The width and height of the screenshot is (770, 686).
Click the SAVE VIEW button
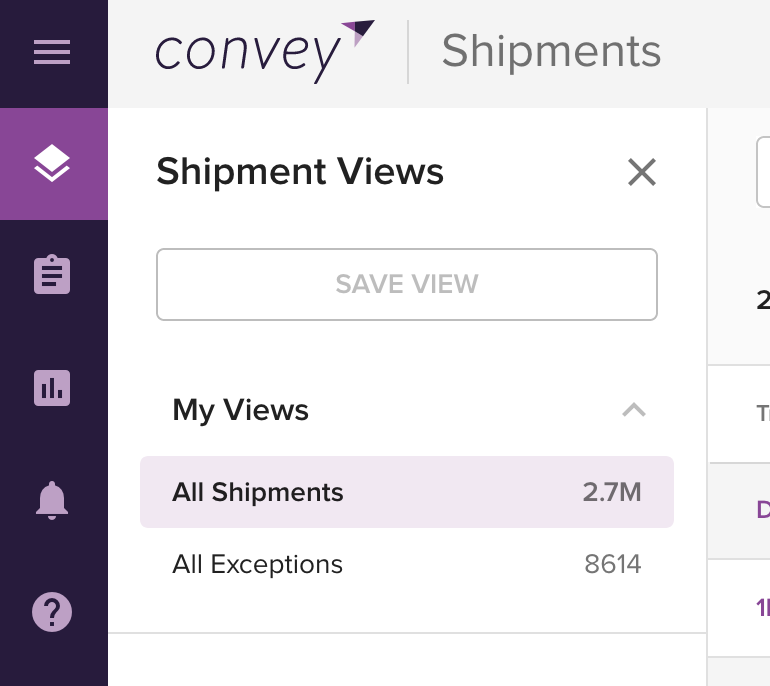click(407, 284)
